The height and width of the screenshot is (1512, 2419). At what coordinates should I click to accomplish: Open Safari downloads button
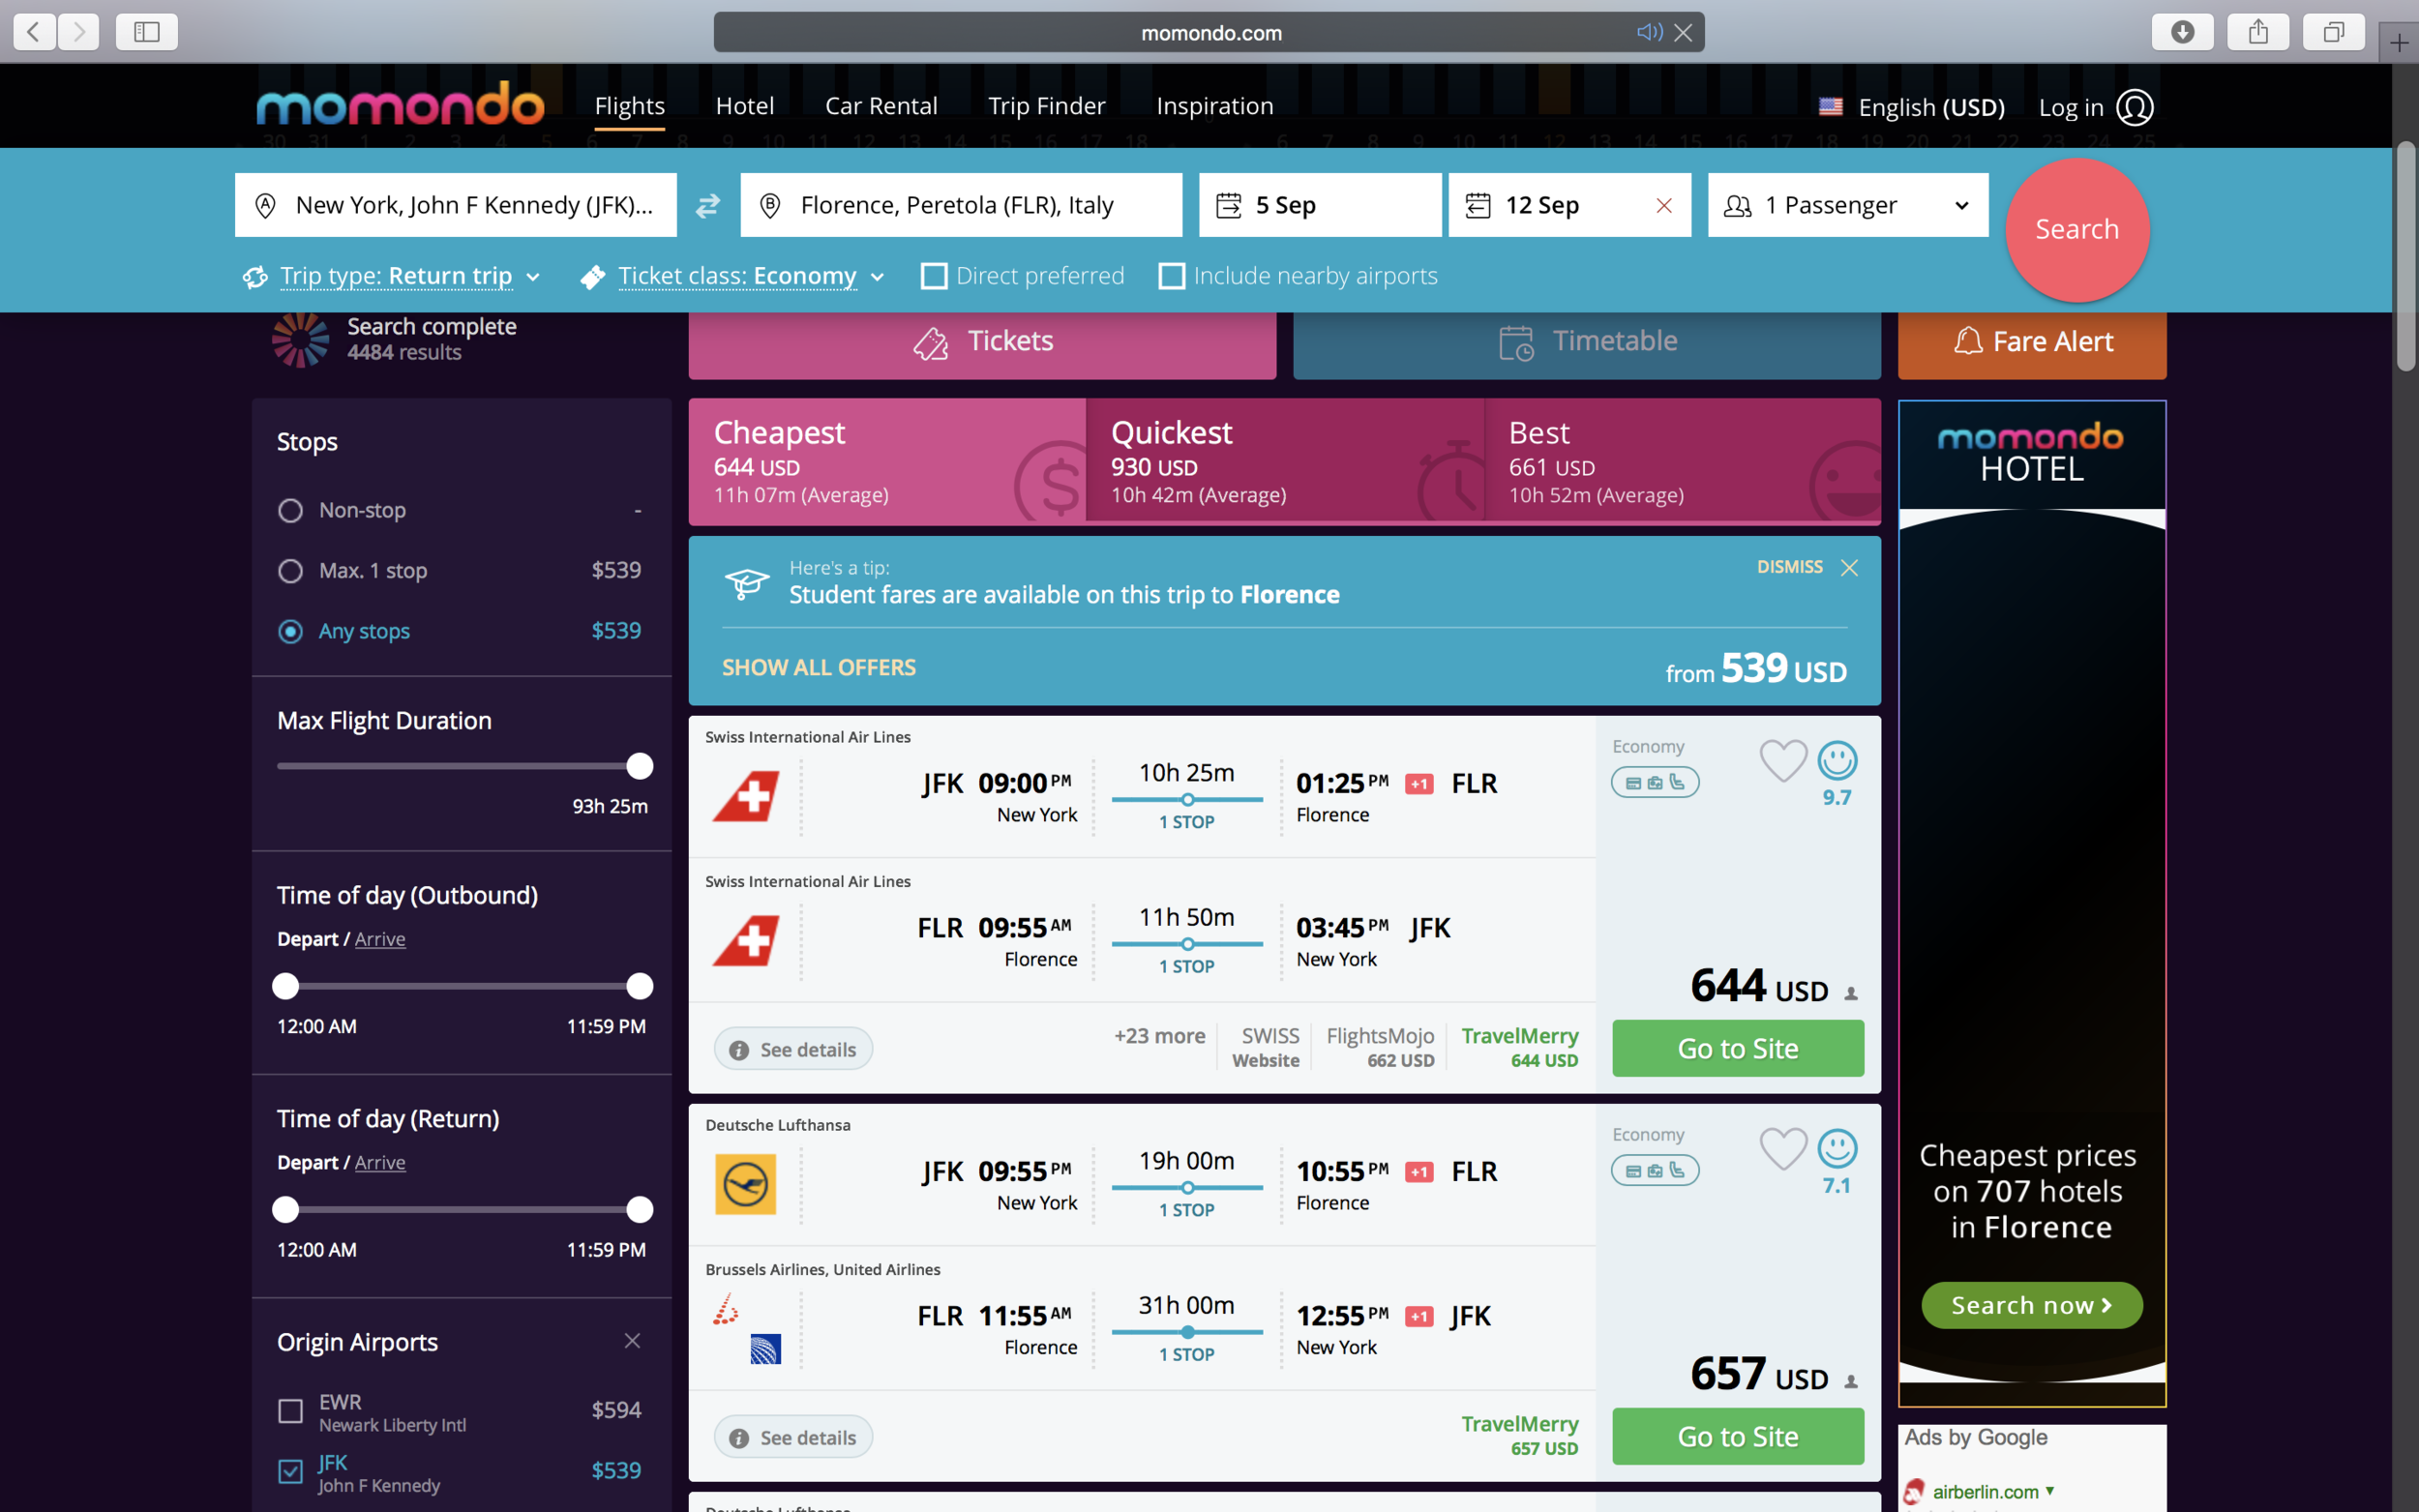click(2183, 32)
